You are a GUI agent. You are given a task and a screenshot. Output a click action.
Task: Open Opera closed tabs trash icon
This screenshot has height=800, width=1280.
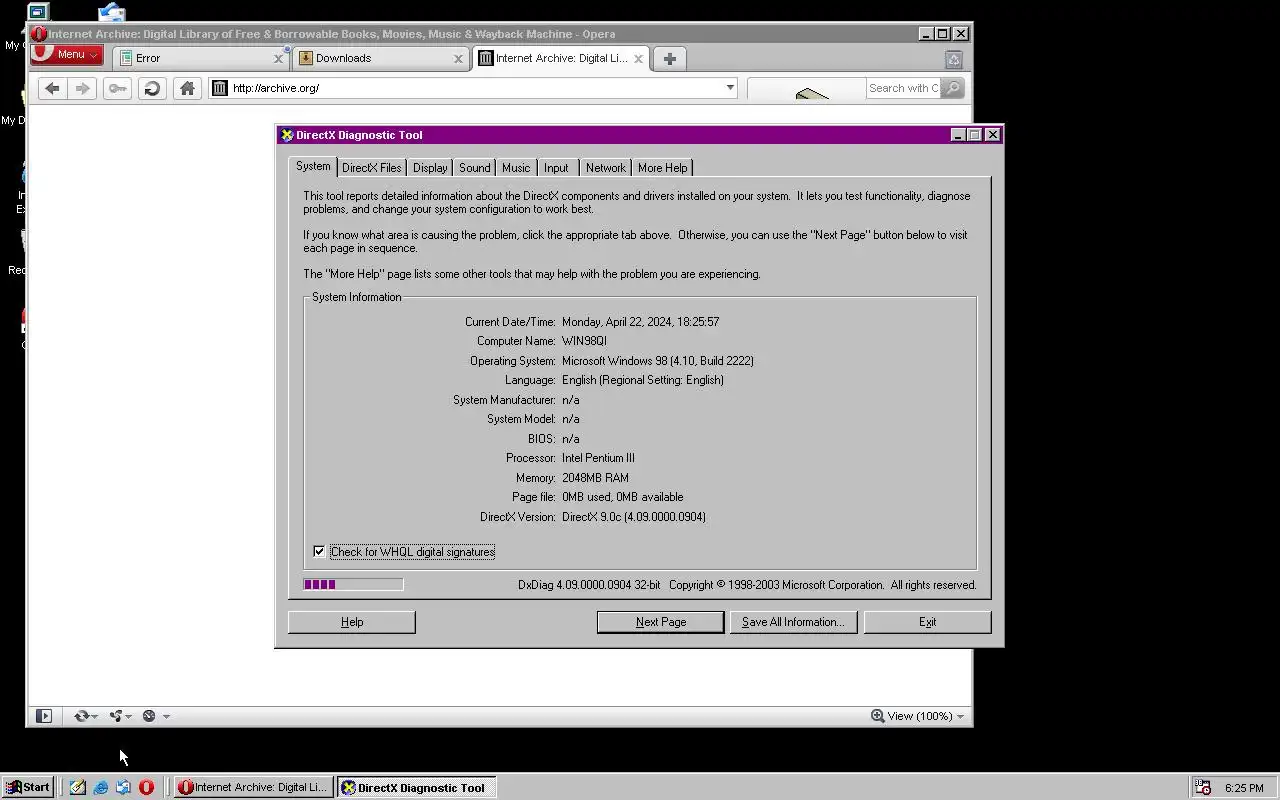(953, 59)
